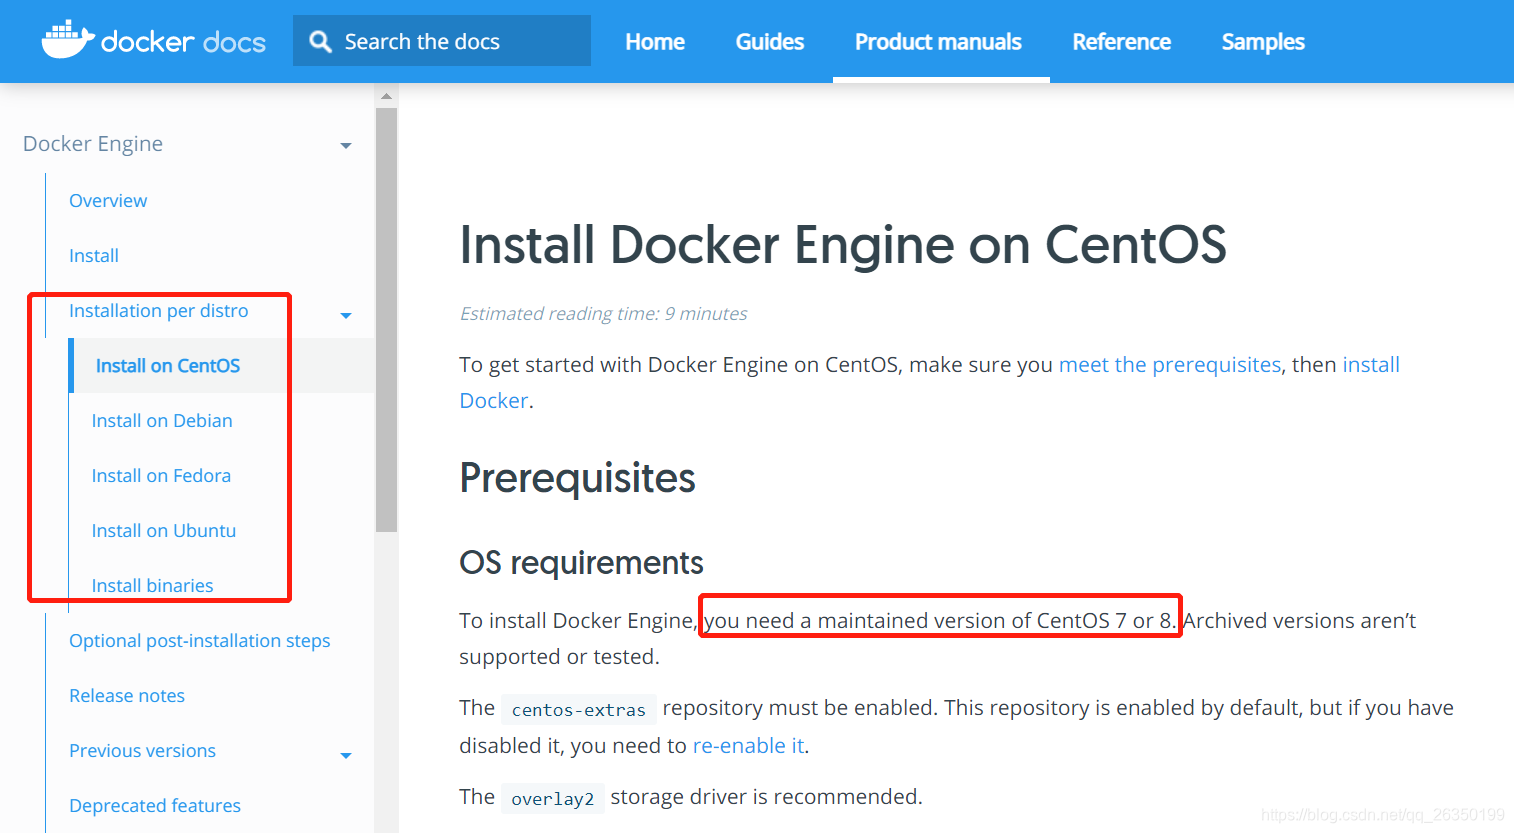The image size is (1514, 833).
Task: Select Install on Fedora in sidebar
Action: (x=161, y=476)
